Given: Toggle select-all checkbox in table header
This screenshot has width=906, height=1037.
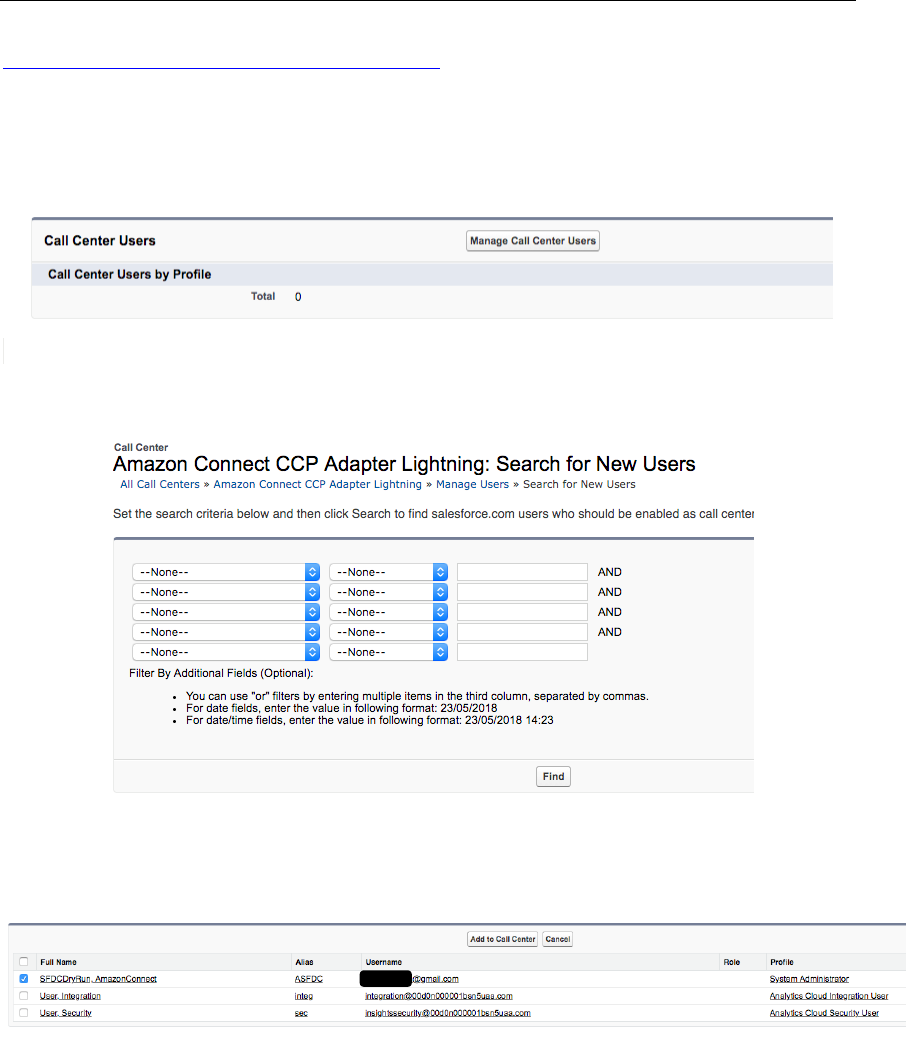Looking at the screenshot, I should [x=24, y=962].
